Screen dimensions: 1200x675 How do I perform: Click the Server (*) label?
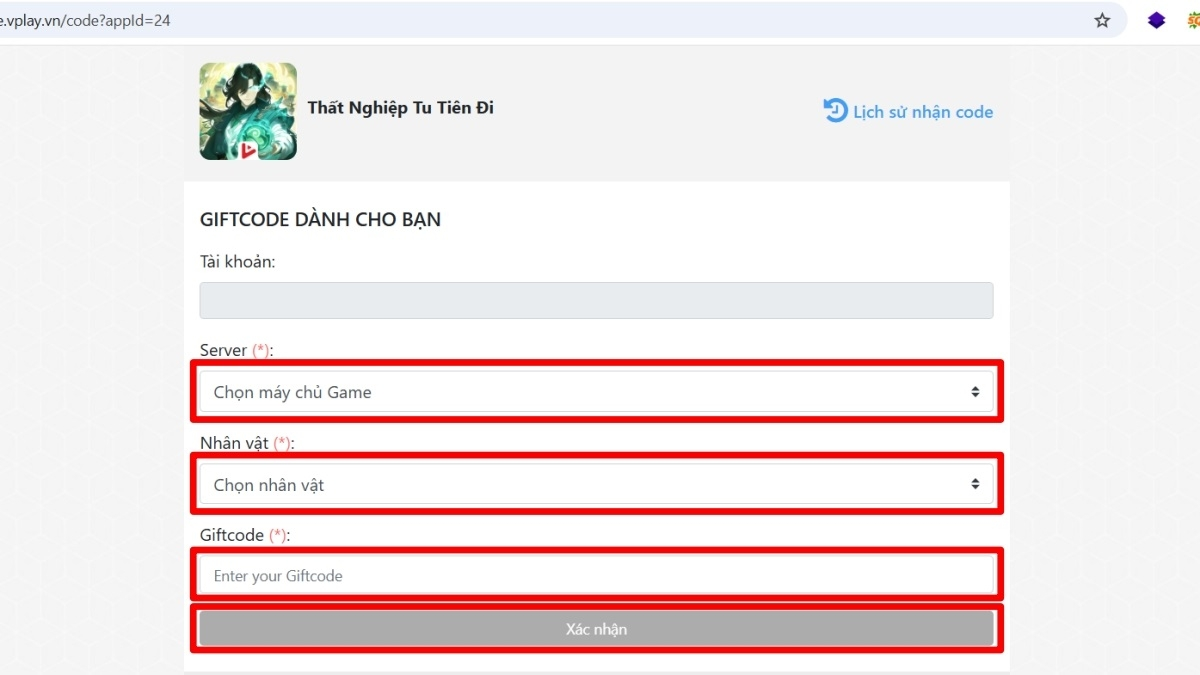pyautogui.click(x=236, y=350)
